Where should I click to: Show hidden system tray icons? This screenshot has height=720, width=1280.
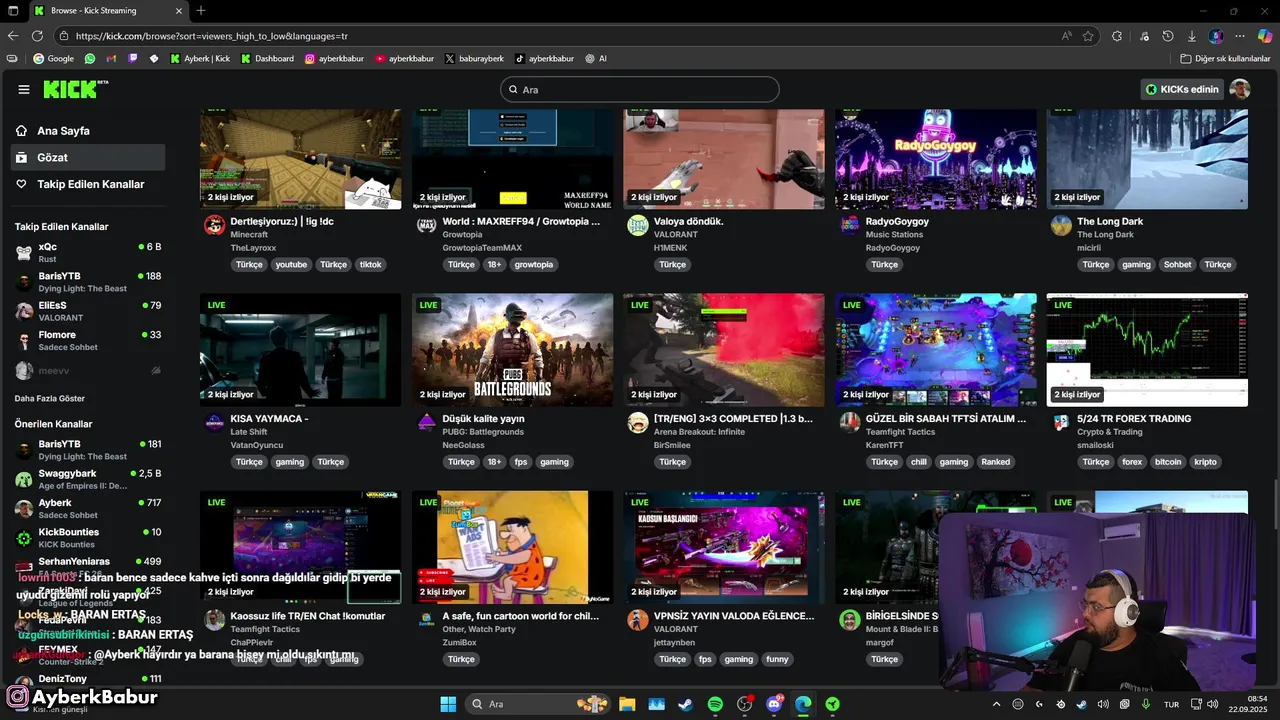(x=996, y=704)
